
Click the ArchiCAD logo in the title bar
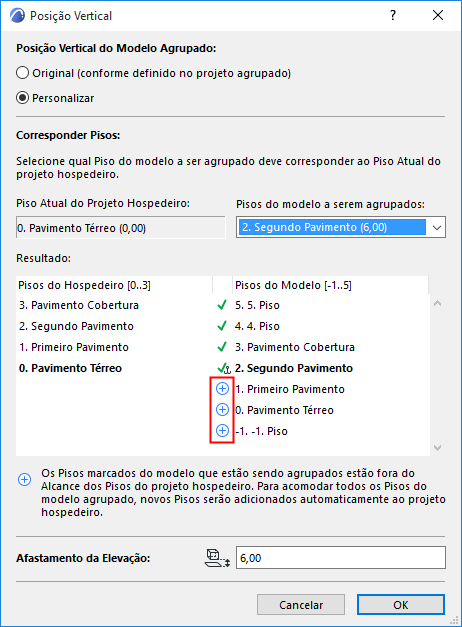[x=18, y=16]
